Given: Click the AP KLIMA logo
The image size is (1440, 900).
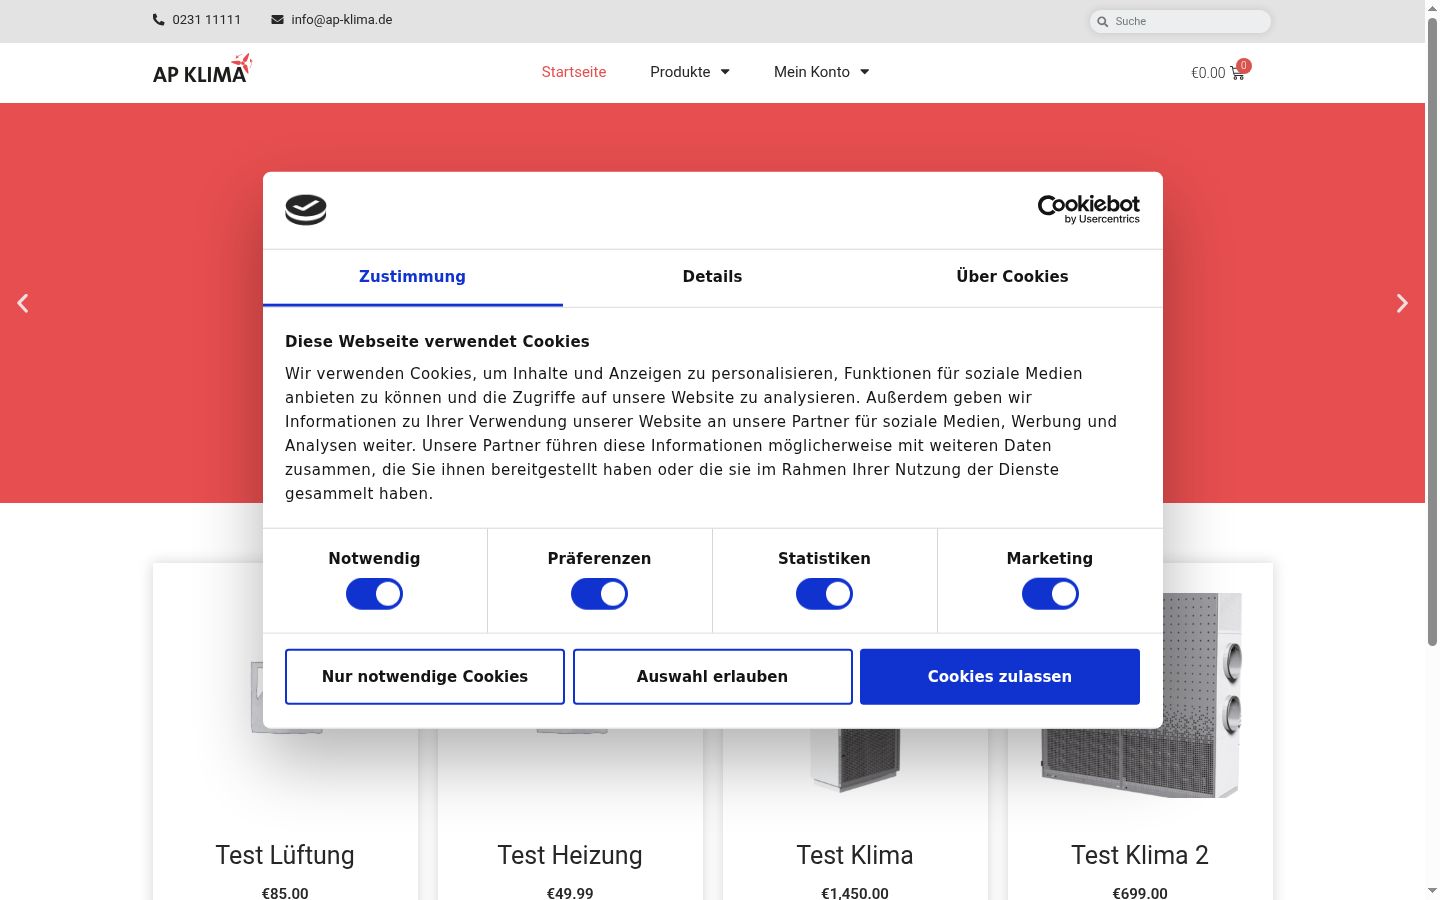Looking at the screenshot, I should tap(202, 69).
